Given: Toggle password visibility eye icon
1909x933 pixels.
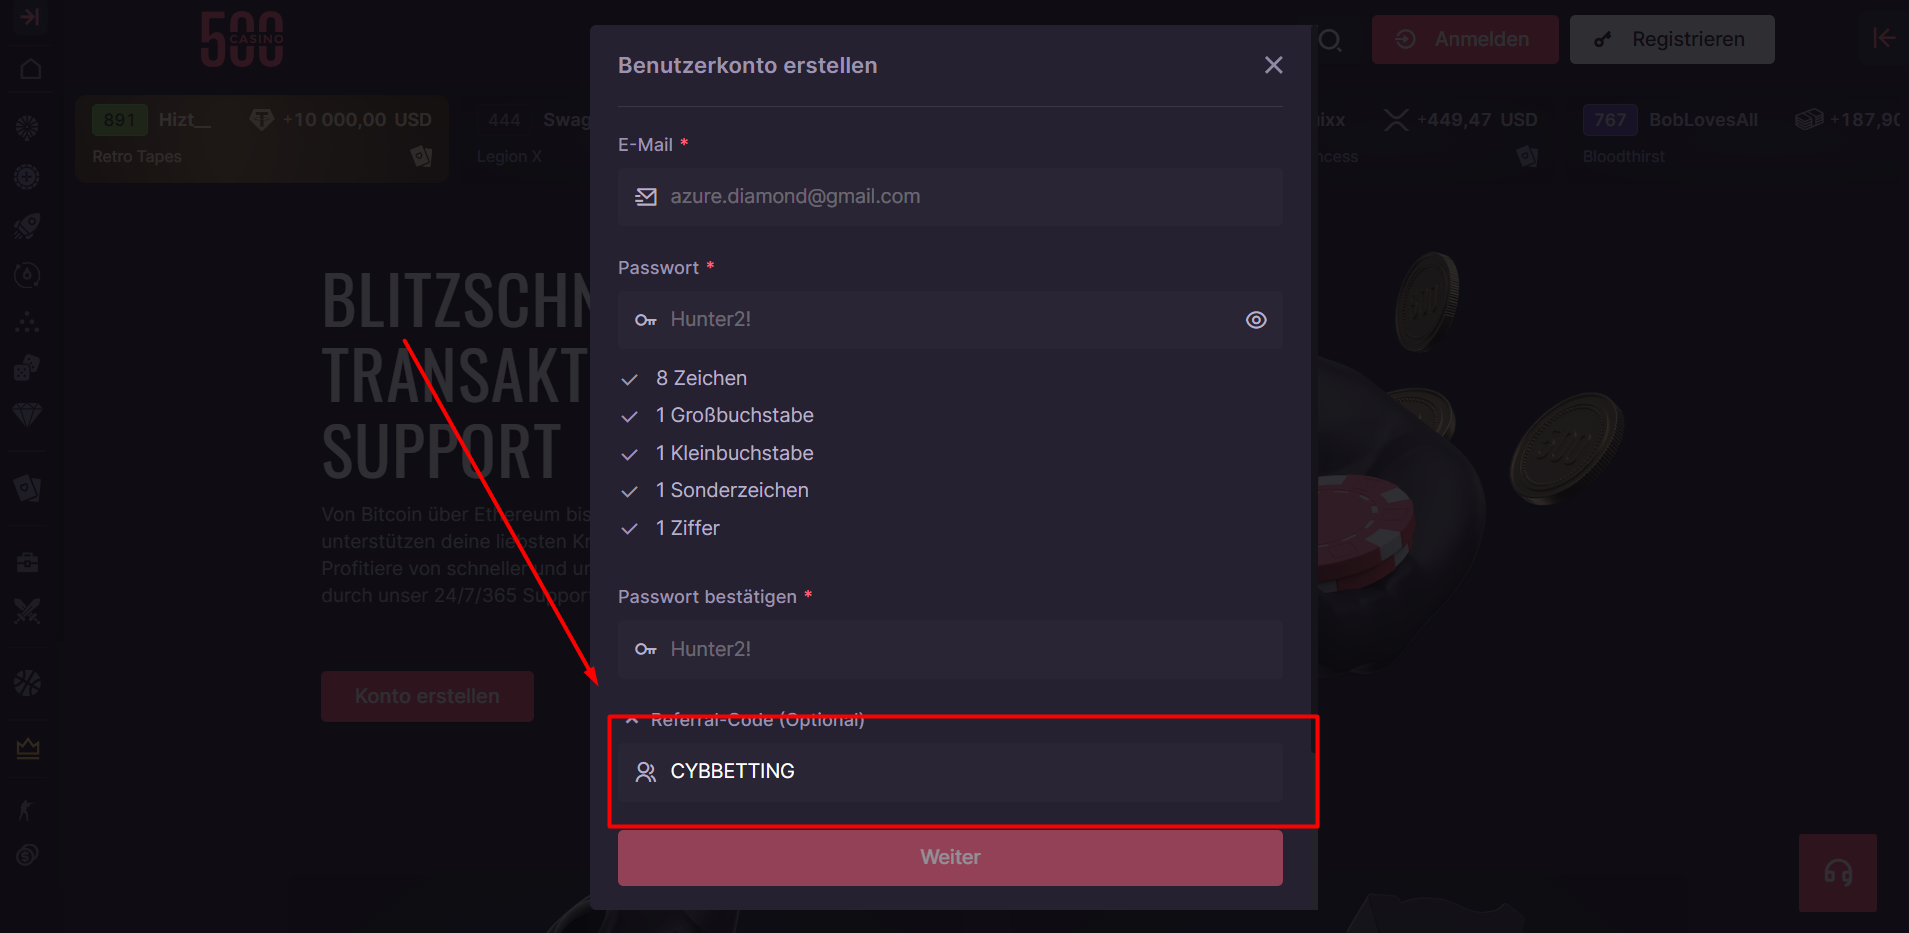Looking at the screenshot, I should tap(1256, 320).
